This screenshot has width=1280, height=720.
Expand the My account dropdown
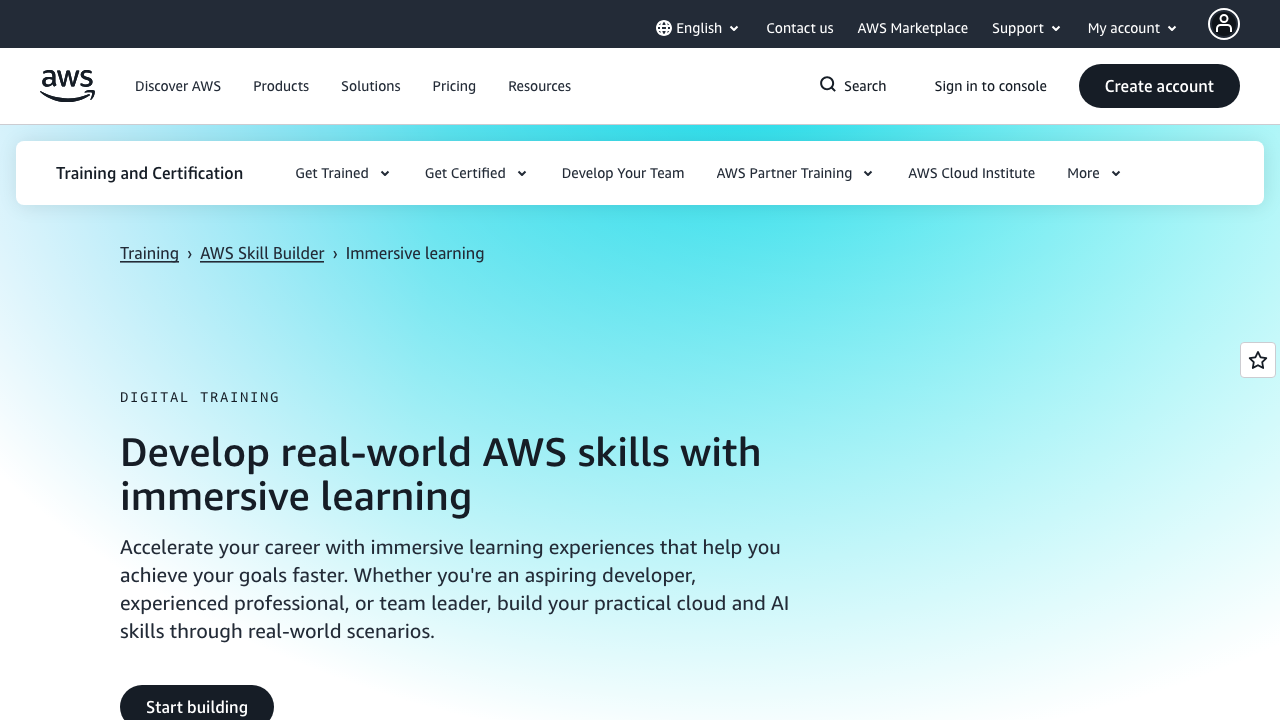pos(1133,28)
